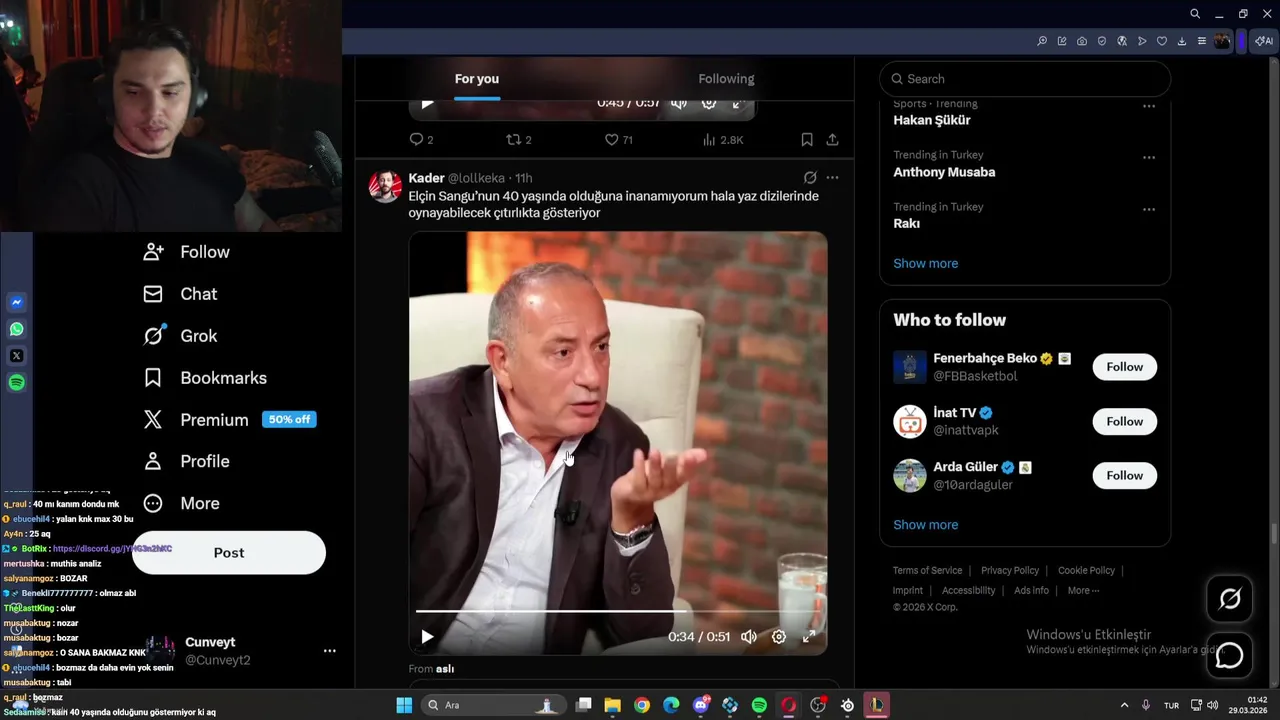The width and height of the screenshot is (1280, 720).
Task: Open Bookmarks in the left sidebar
Action: [204, 378]
